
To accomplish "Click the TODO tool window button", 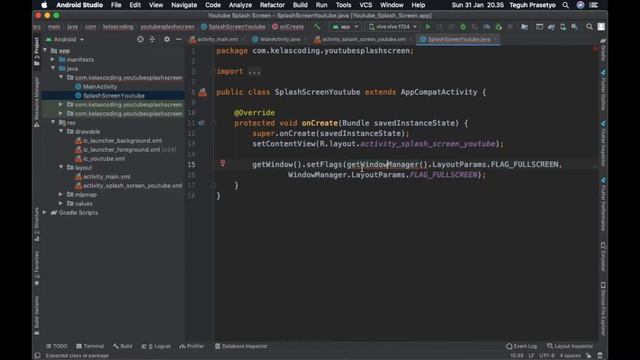I will coord(57,346).
